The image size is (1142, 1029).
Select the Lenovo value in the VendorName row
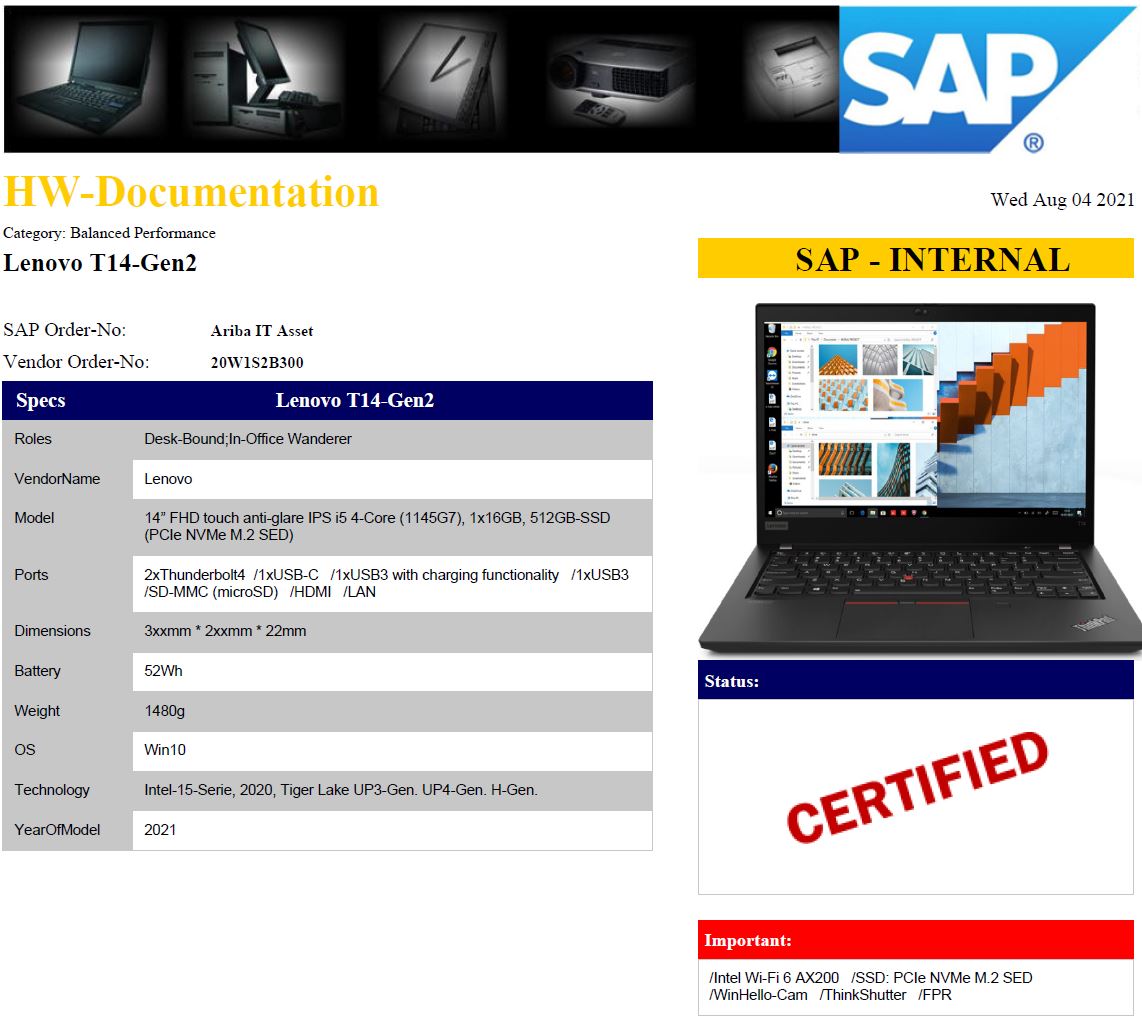click(x=168, y=479)
